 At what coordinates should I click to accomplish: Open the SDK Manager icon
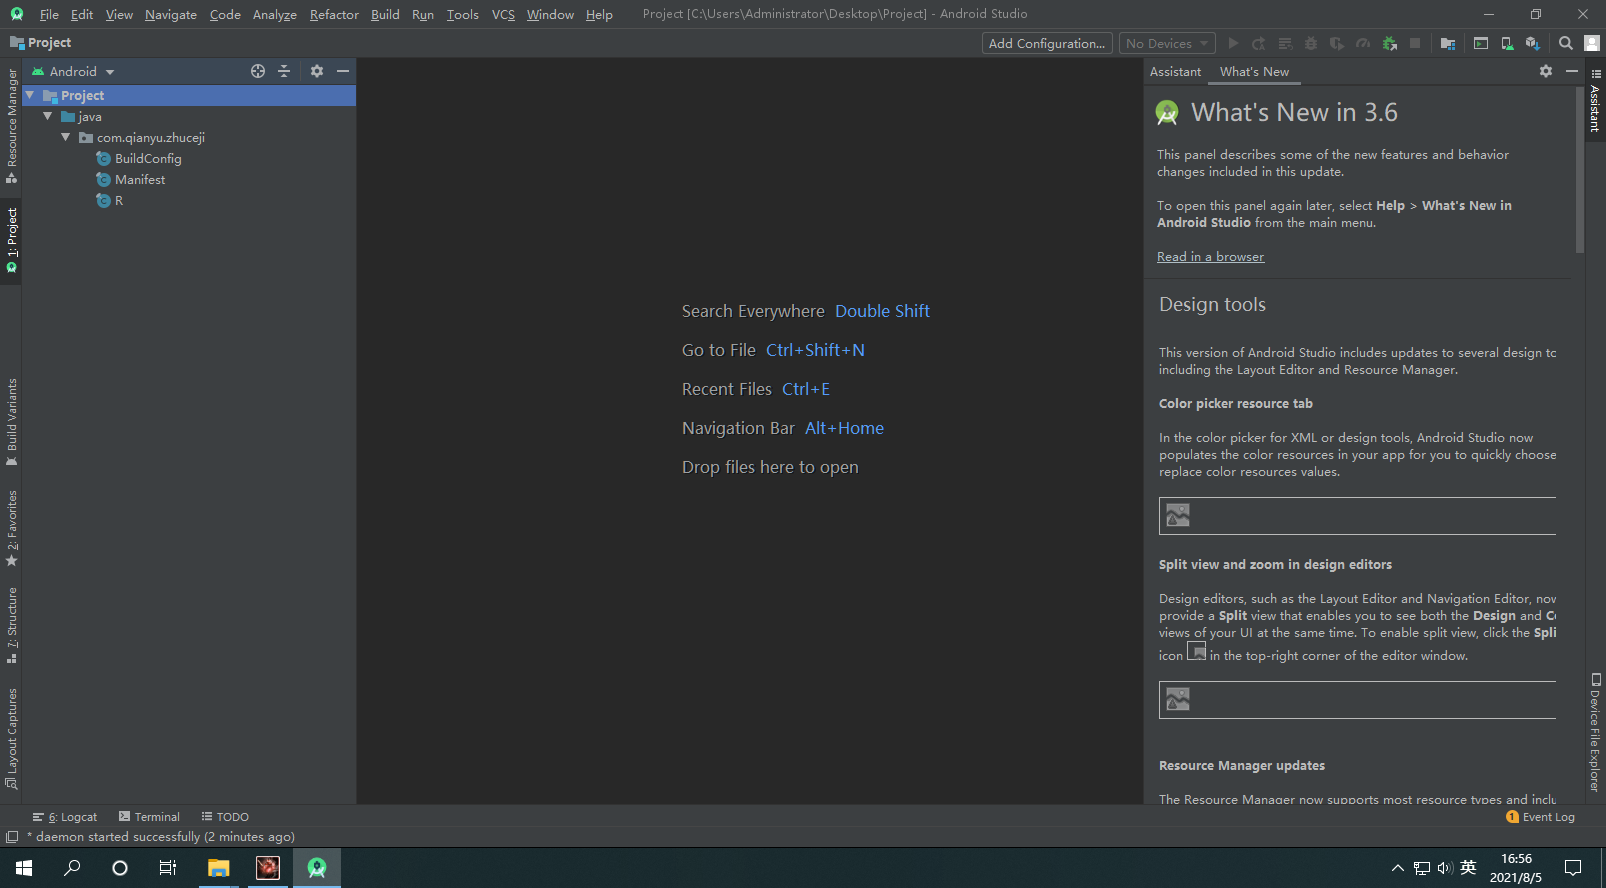pyautogui.click(x=1533, y=43)
